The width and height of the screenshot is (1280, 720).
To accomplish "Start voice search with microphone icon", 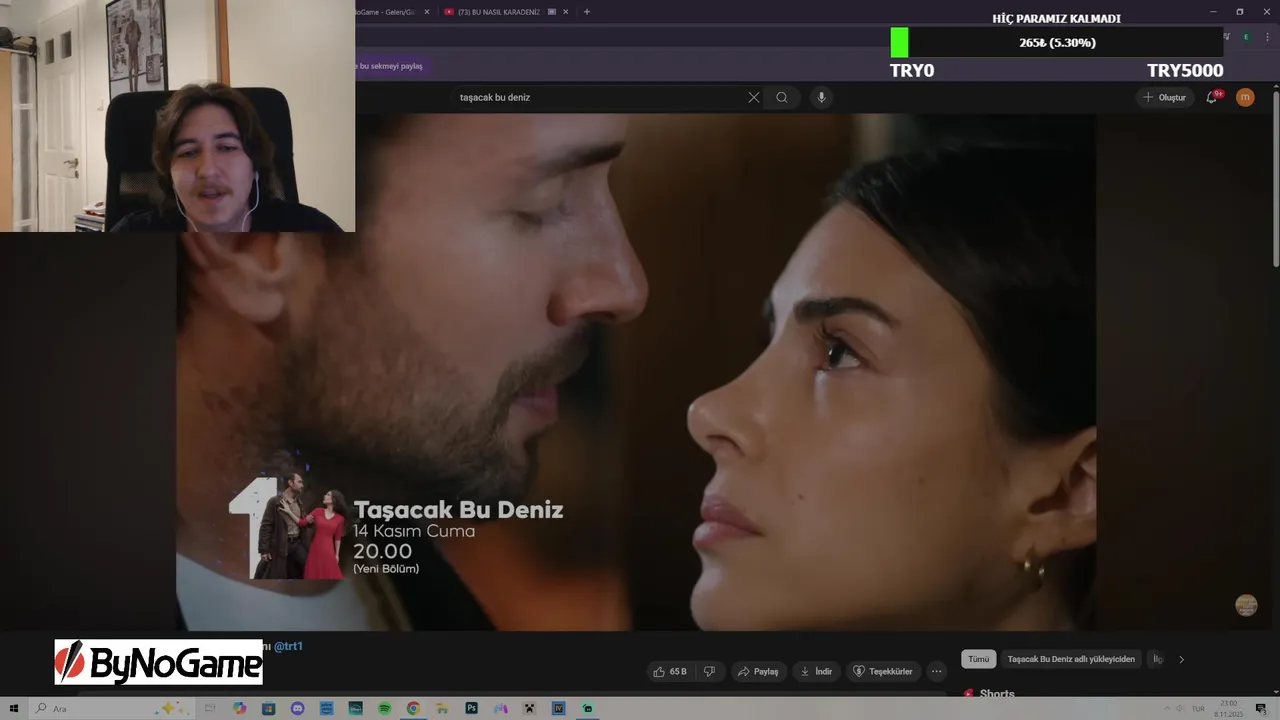I will [x=821, y=97].
